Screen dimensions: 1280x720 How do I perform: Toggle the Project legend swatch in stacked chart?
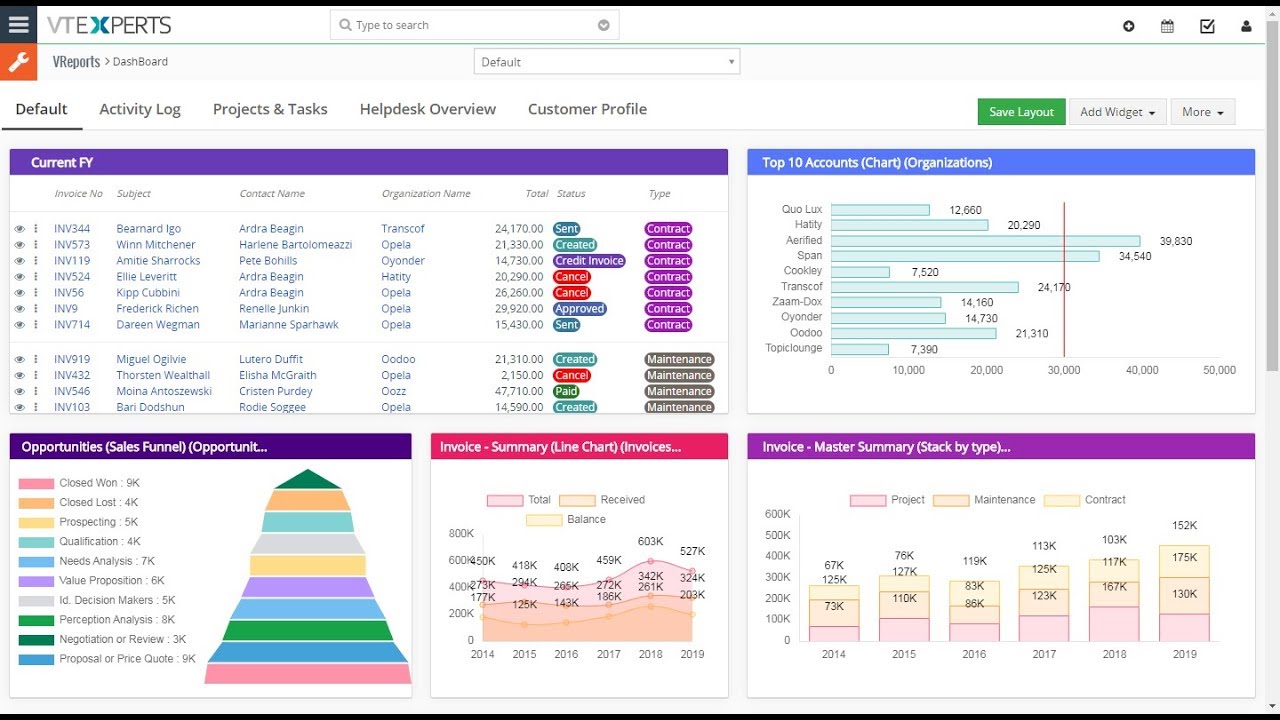click(x=868, y=500)
